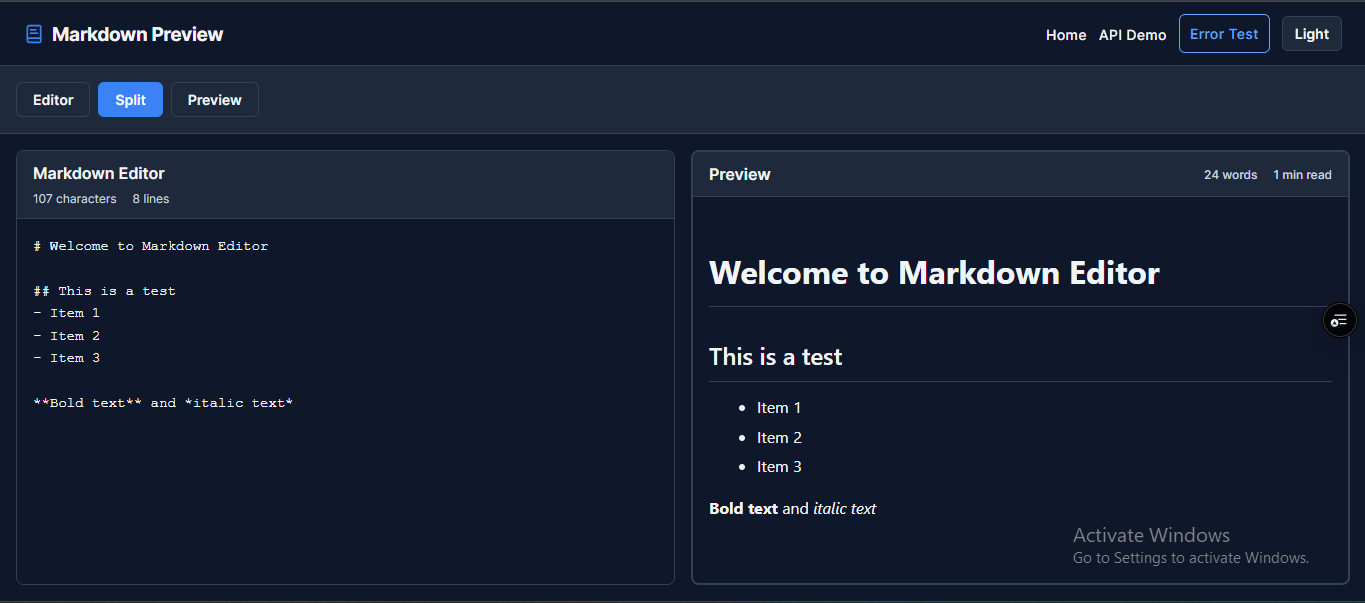
Task: Click the 'Item 1' bullet in preview
Action: pos(779,408)
